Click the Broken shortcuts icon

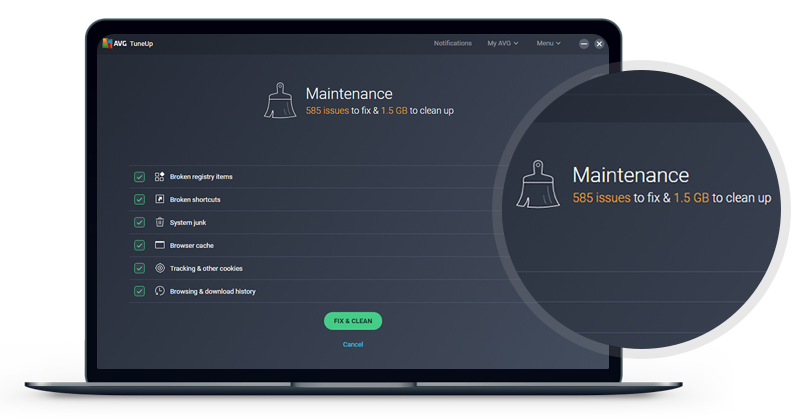[159, 200]
